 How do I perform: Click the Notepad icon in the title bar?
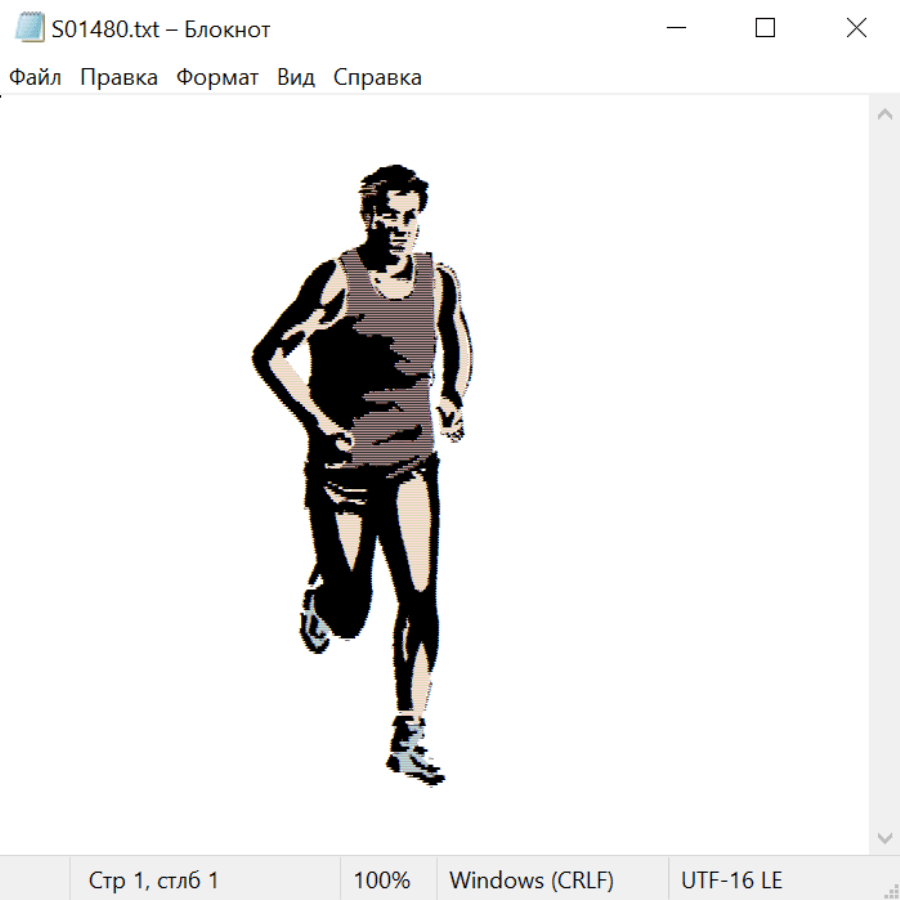[29, 29]
